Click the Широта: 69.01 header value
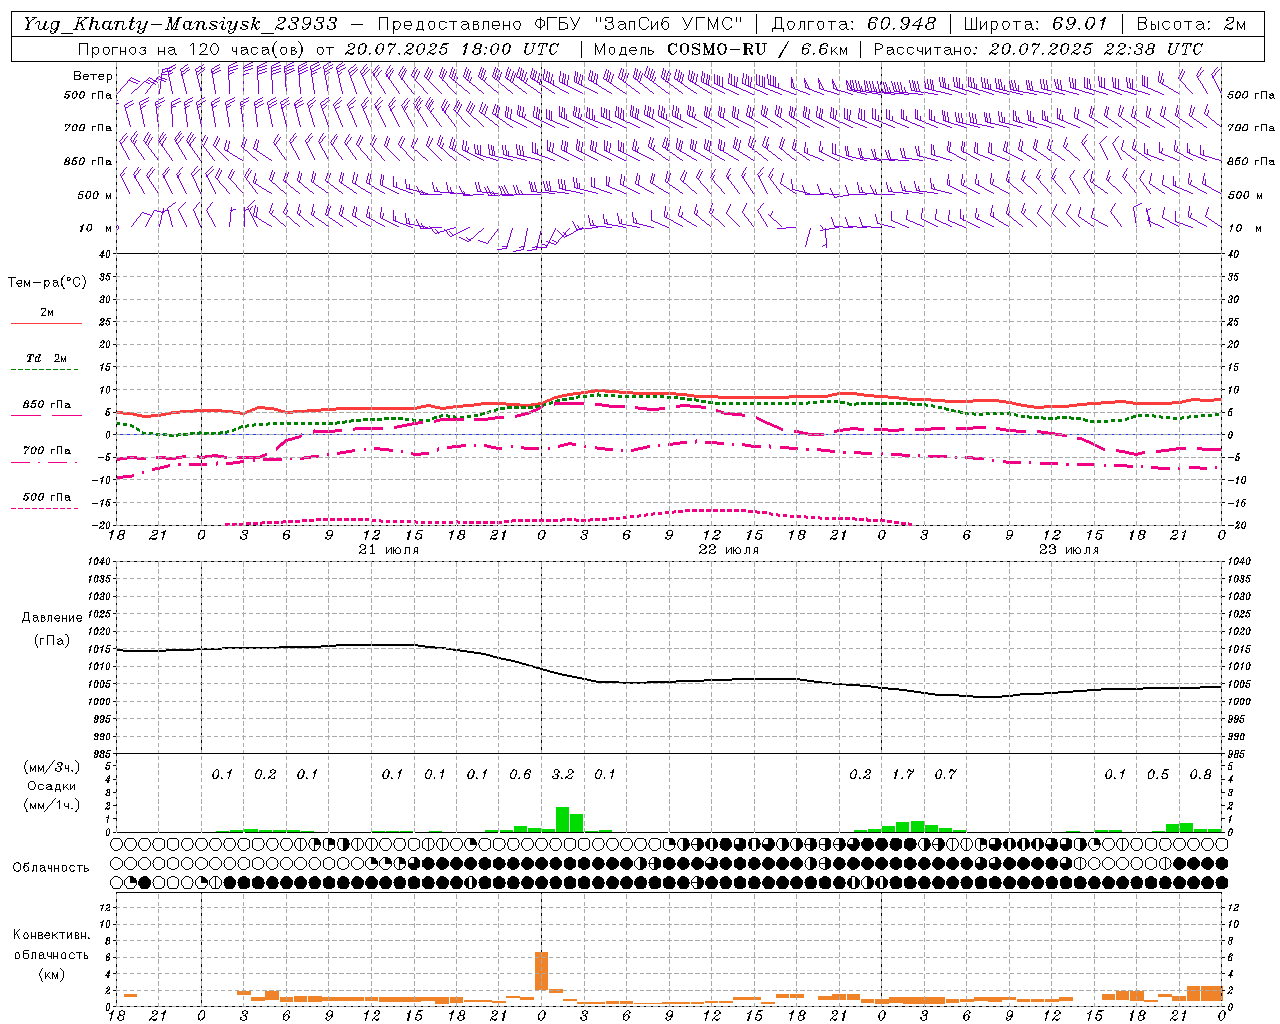1280x1024 pixels. click(x=1035, y=24)
